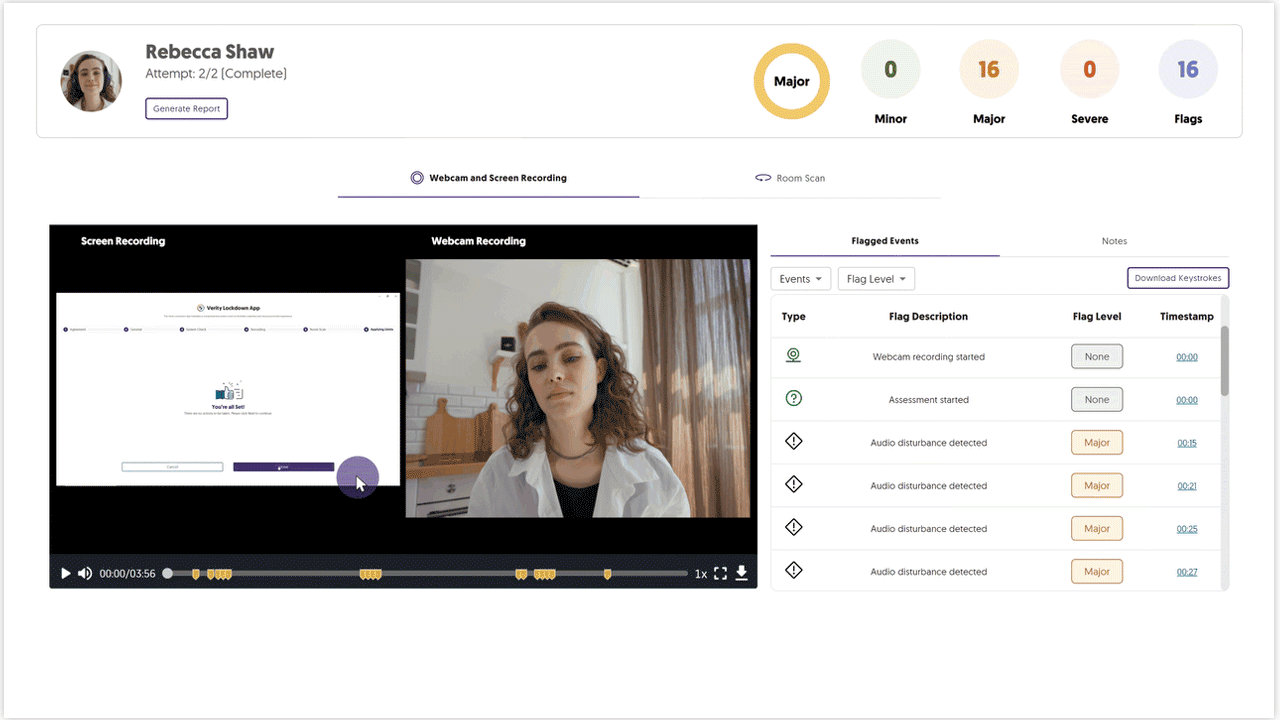Click the assessment started question icon
This screenshot has height=720, width=1280.
point(794,399)
